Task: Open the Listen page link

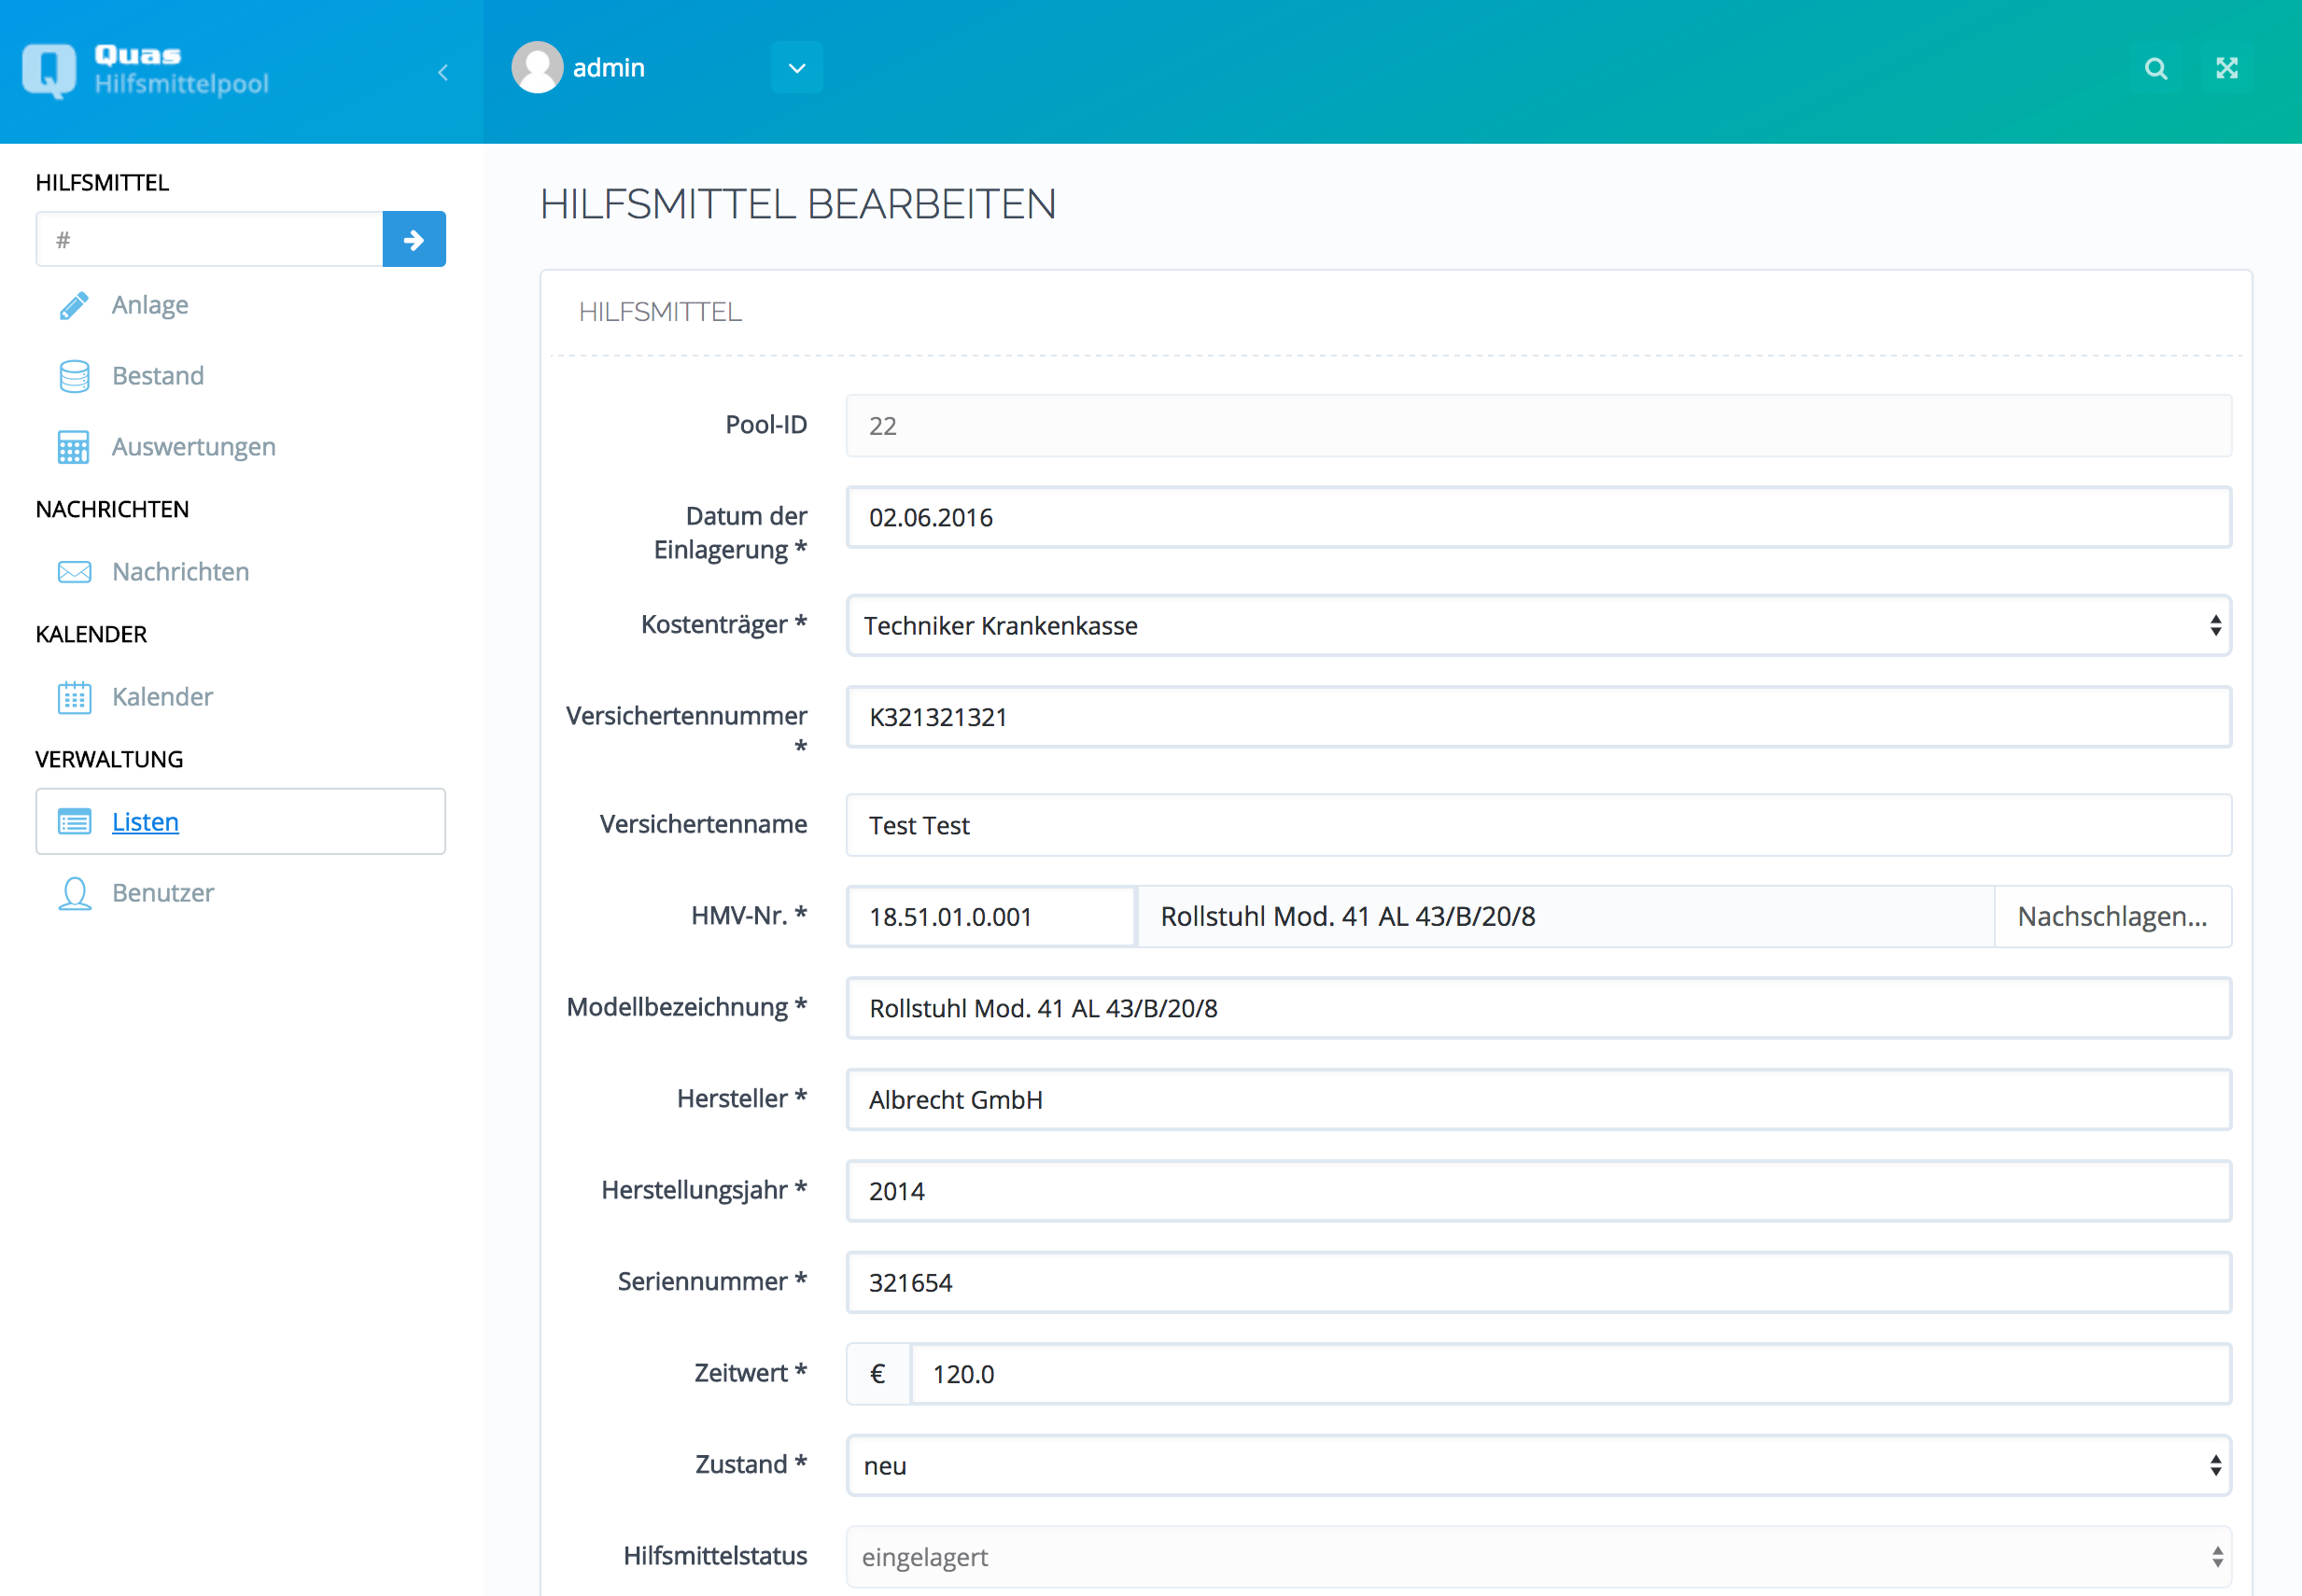Action: [x=145, y=821]
